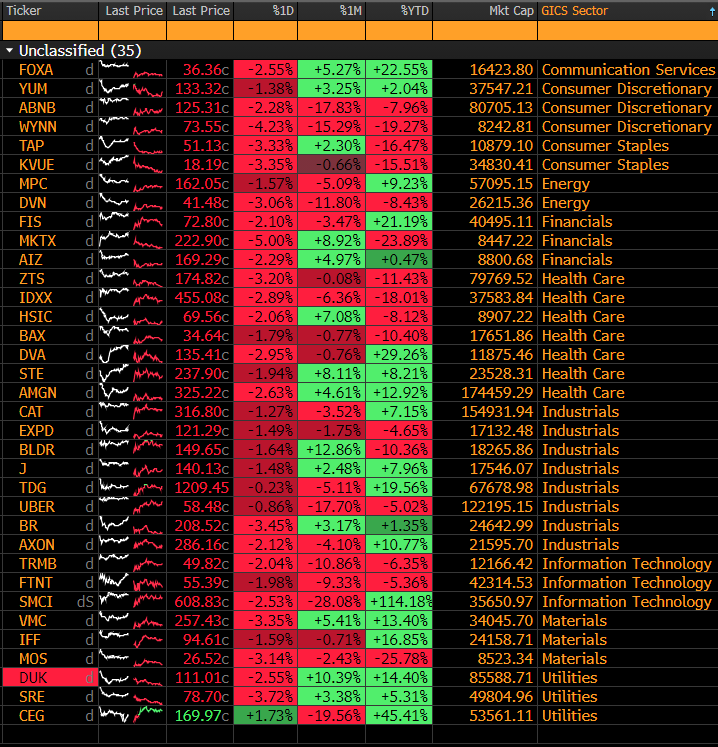Select the IFF ticker

pos(30,640)
